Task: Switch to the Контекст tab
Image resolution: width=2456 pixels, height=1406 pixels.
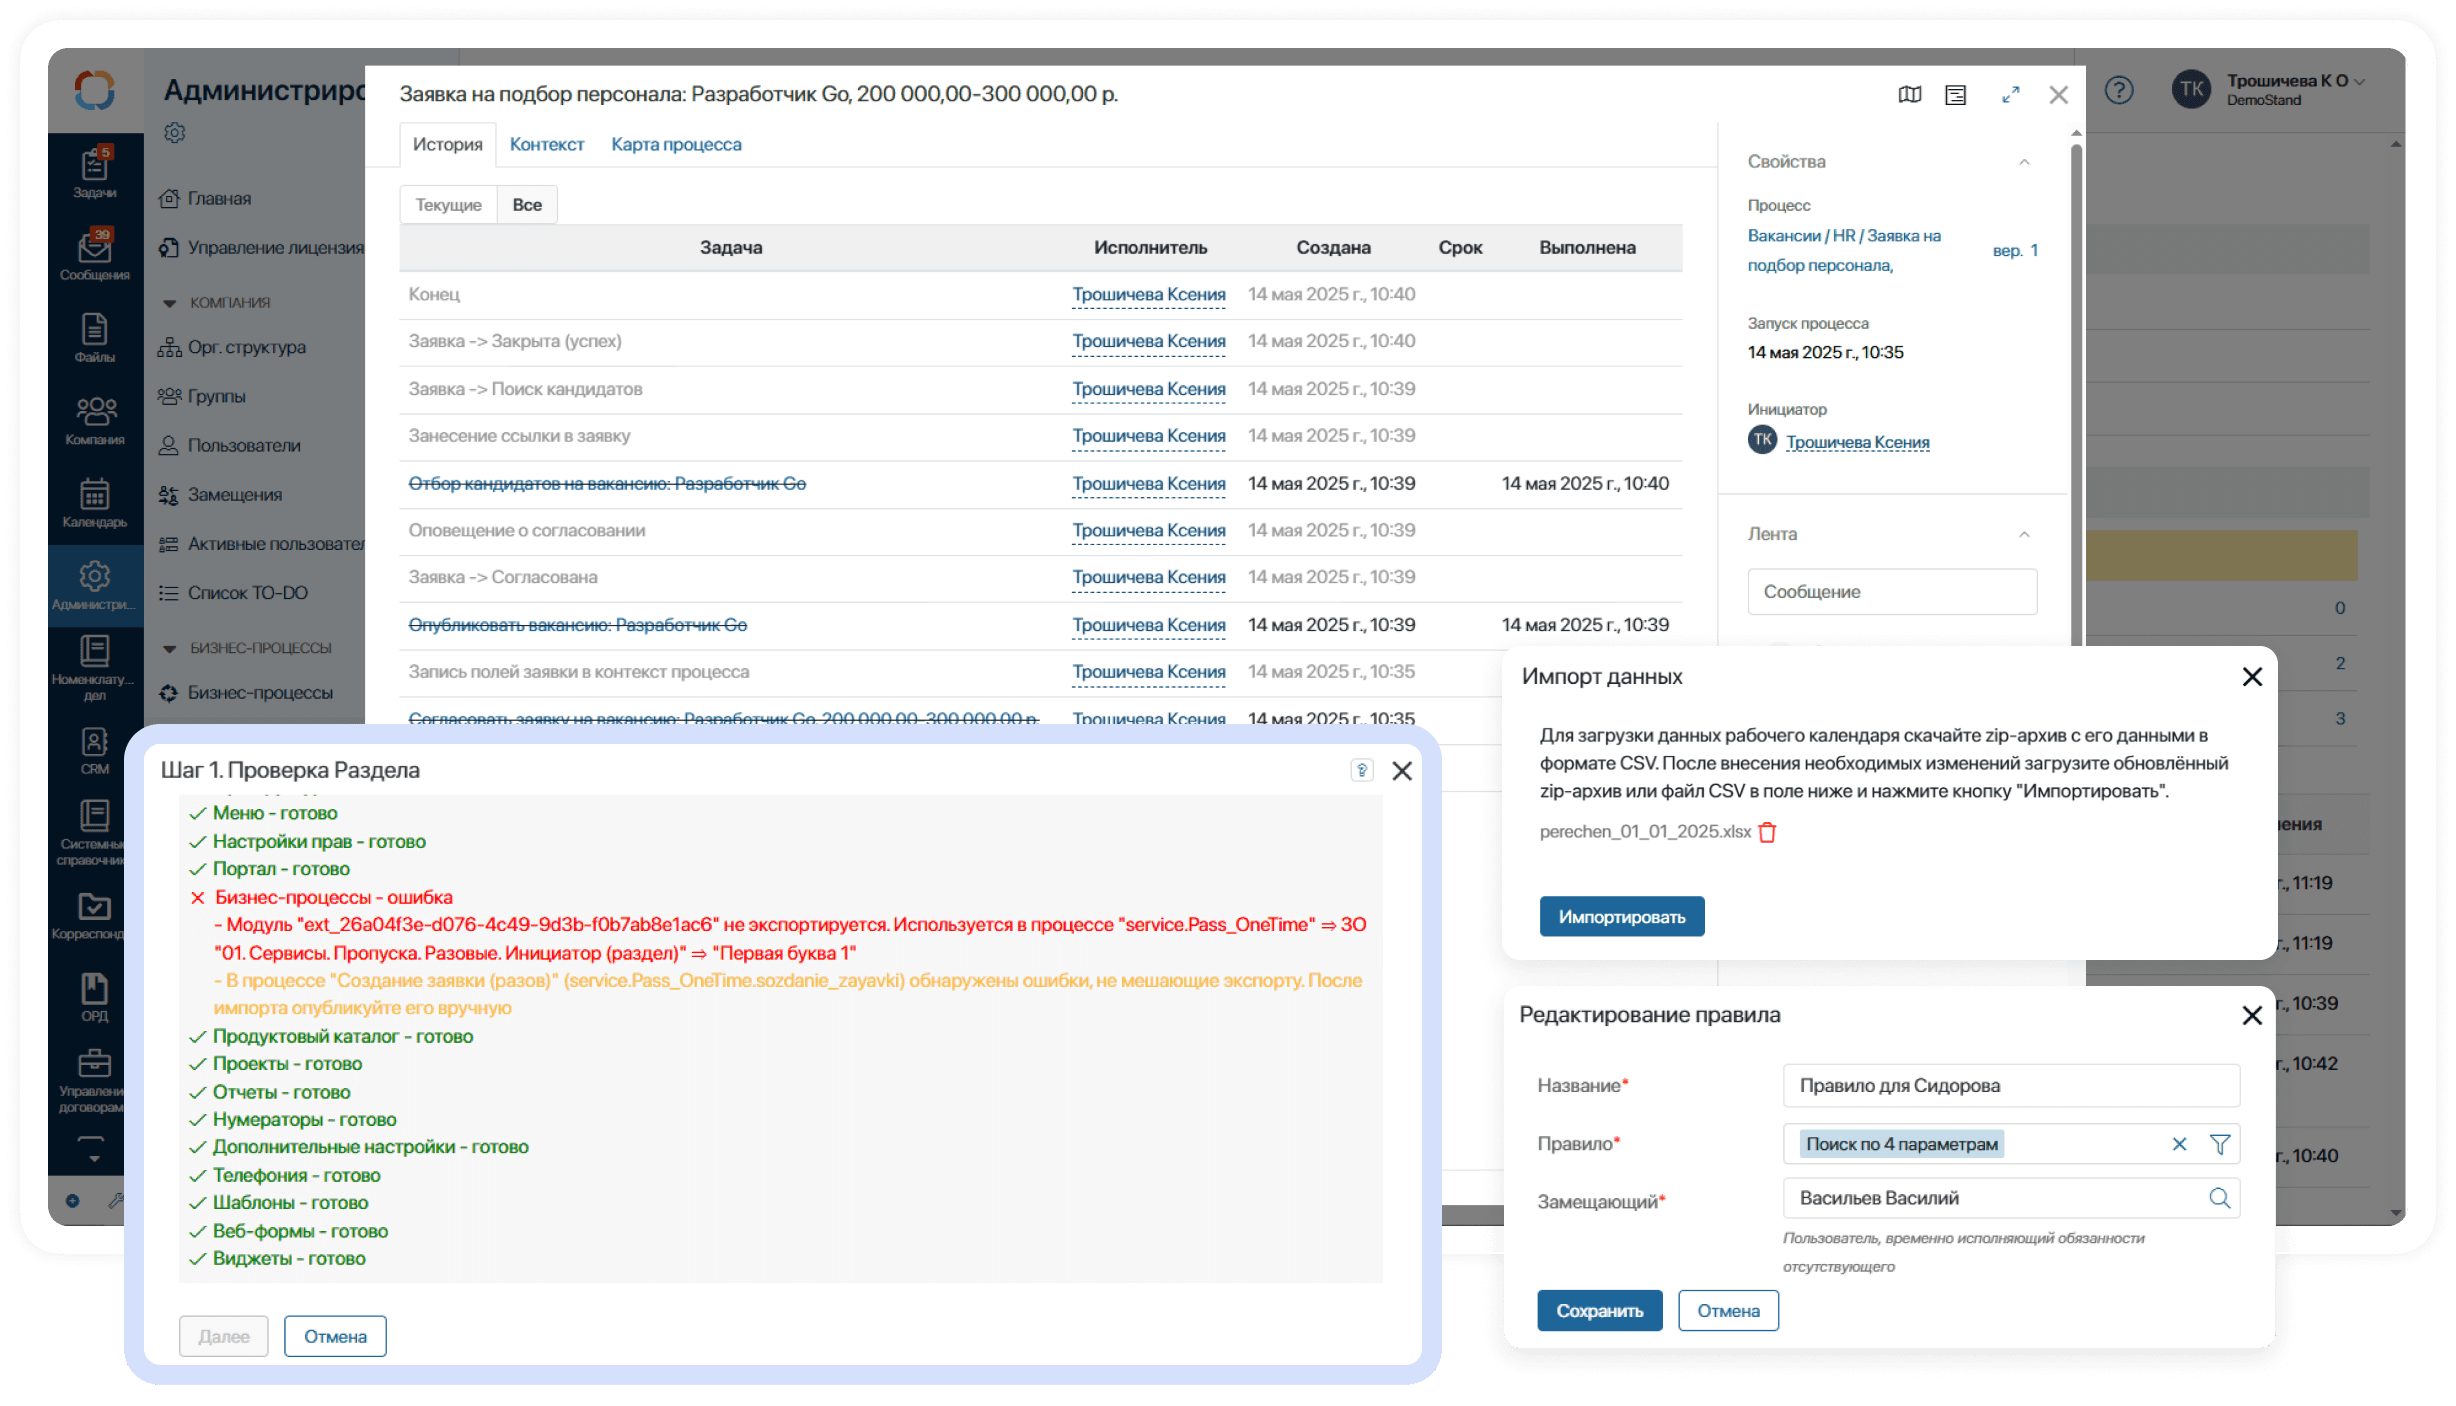Action: pyautogui.click(x=546, y=145)
